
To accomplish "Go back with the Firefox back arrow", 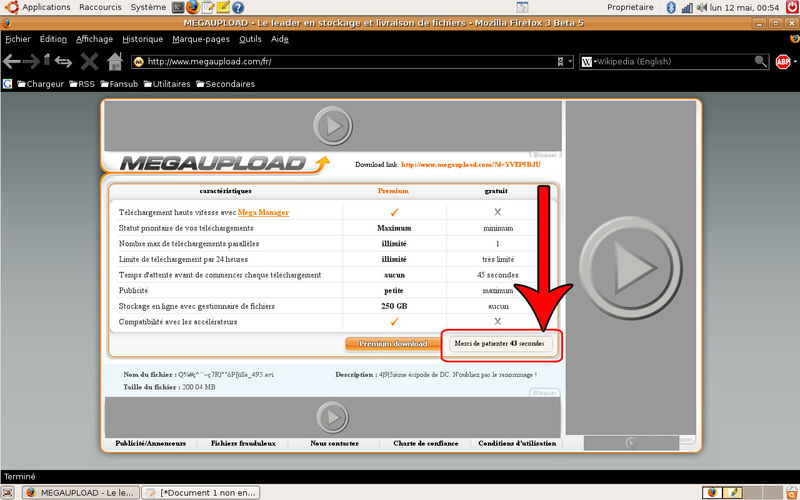I will [x=12, y=62].
